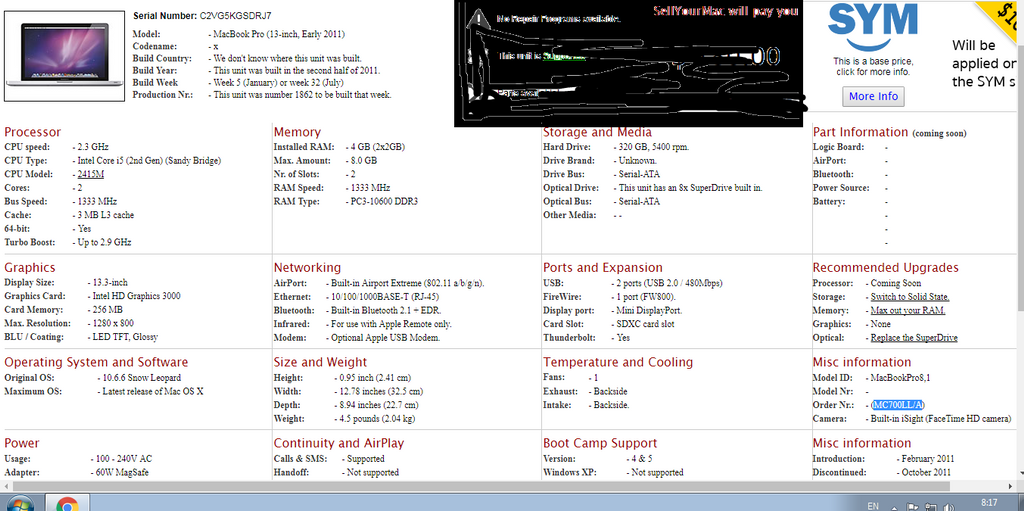Screen dimensions: 1024x511
Task: Click the 10.6.6 Snow Leopard text
Action: pos(142,378)
